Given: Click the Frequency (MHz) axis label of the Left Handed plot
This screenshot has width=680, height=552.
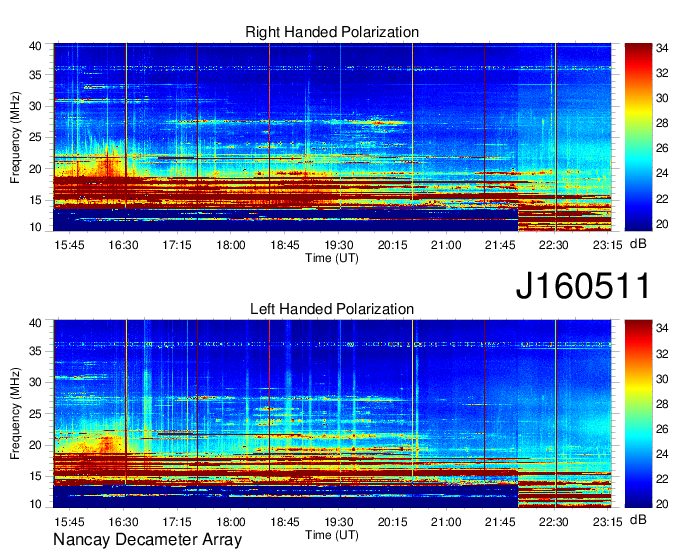Looking at the screenshot, I should tap(15, 414).
